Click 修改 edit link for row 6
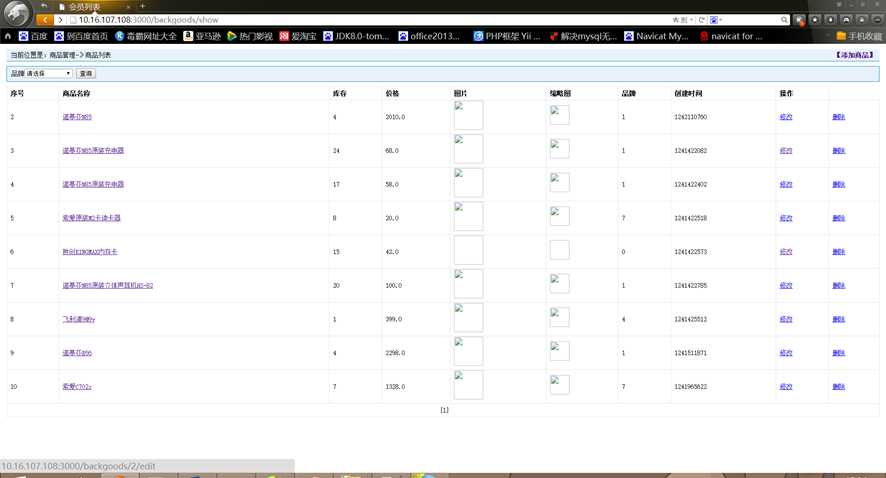Image resolution: width=886 pixels, height=478 pixels. point(786,252)
